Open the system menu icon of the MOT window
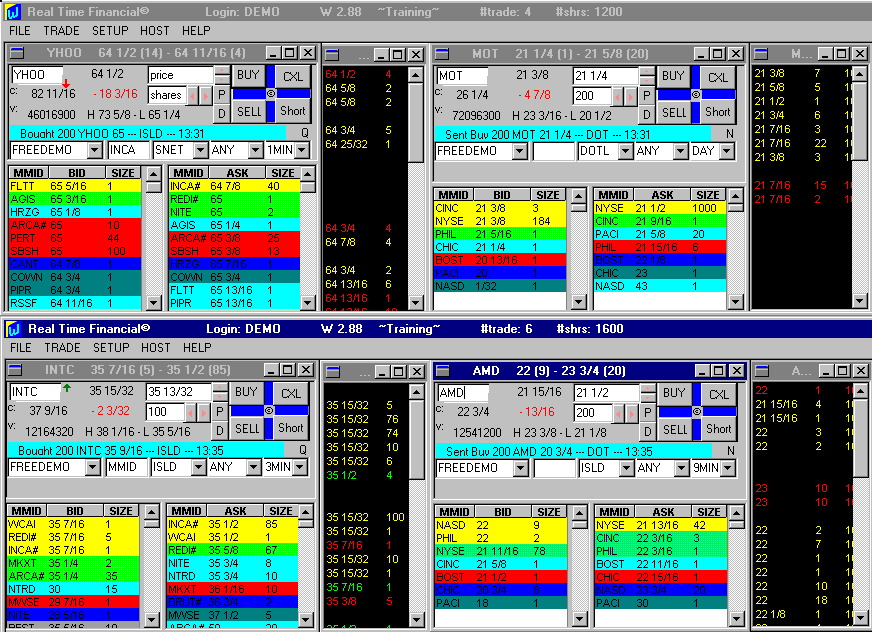 (442, 53)
